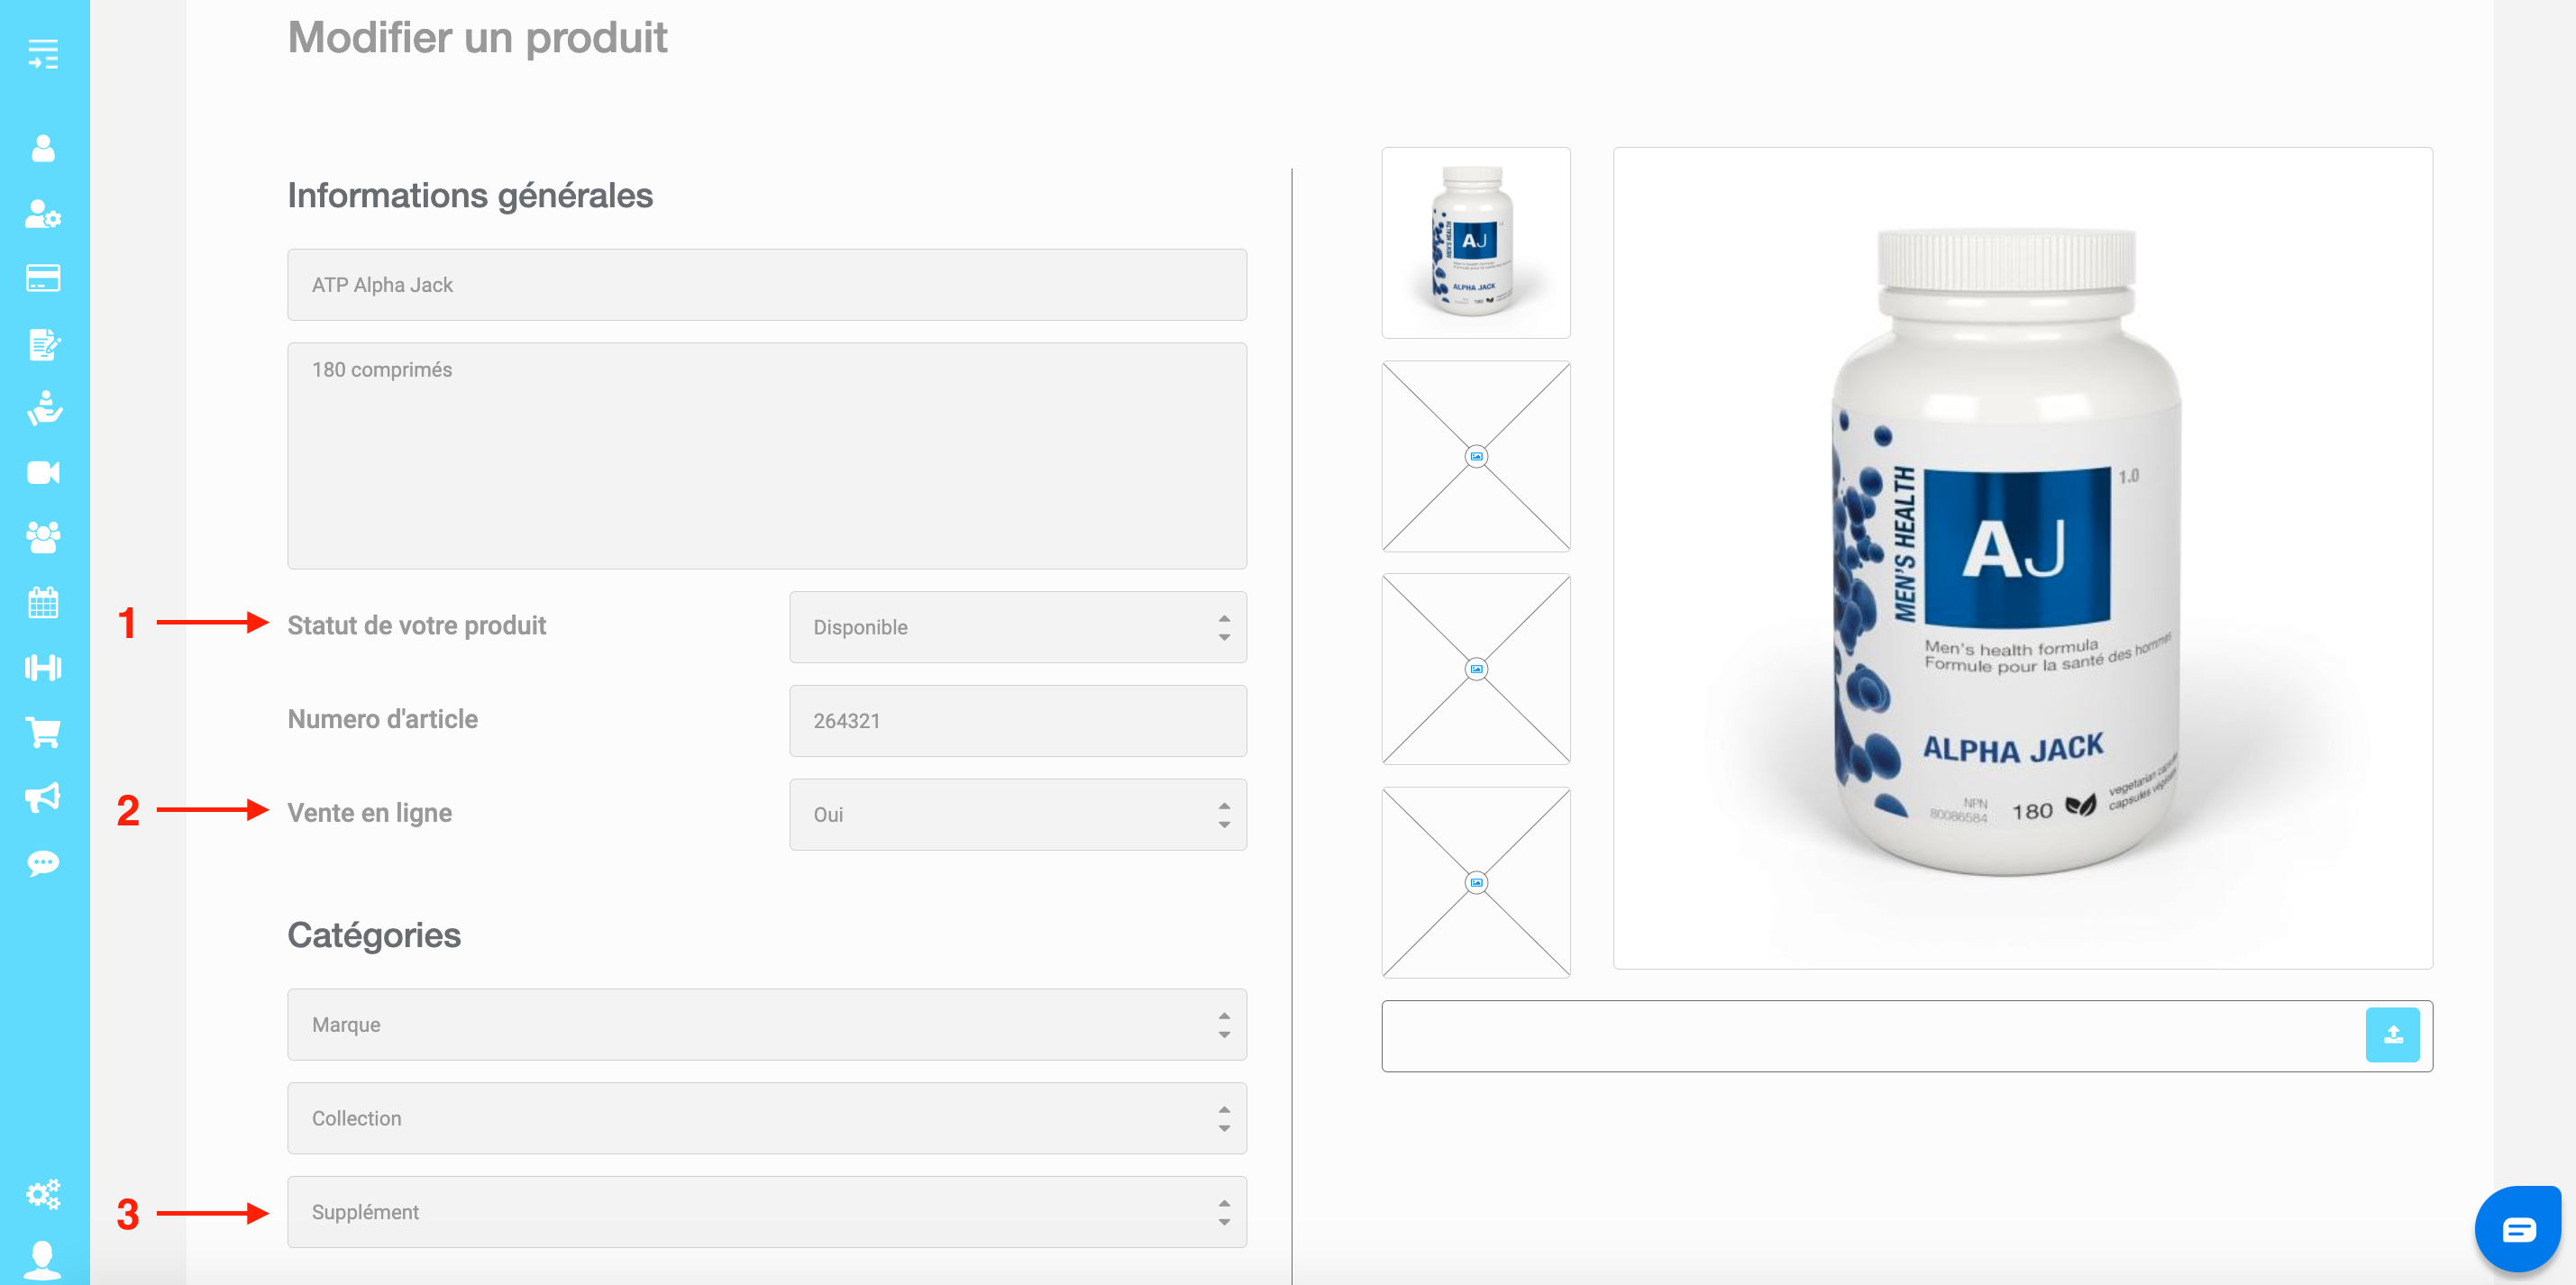This screenshot has height=1285, width=2576.
Task: Open the Statut de votre produit dropdown
Action: [1018, 627]
